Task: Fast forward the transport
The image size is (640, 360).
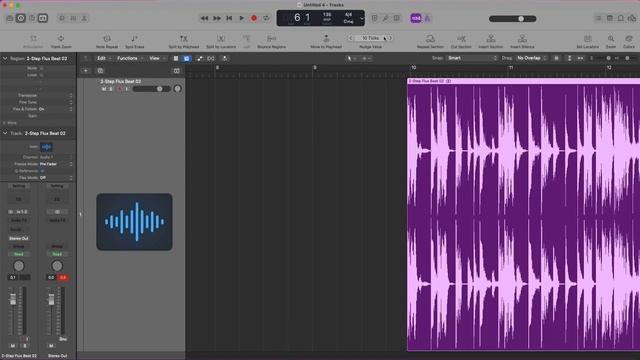Action: (x=217, y=18)
